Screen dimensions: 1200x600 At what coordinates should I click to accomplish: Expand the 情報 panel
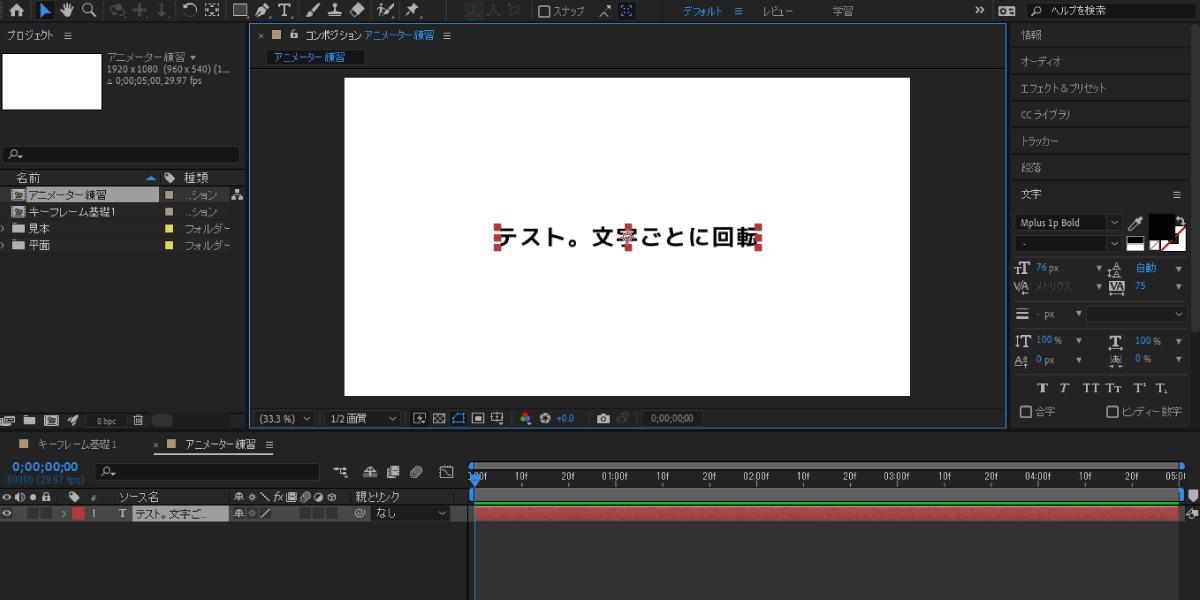(x=1031, y=34)
